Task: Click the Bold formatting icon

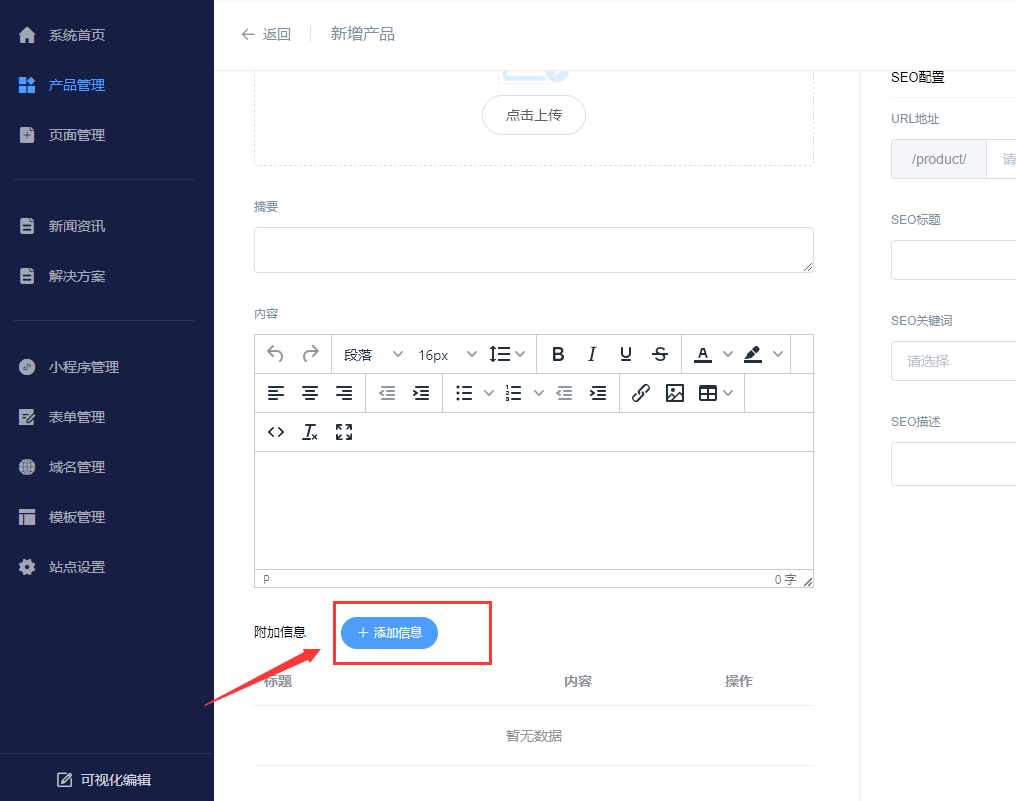Action: (558, 354)
